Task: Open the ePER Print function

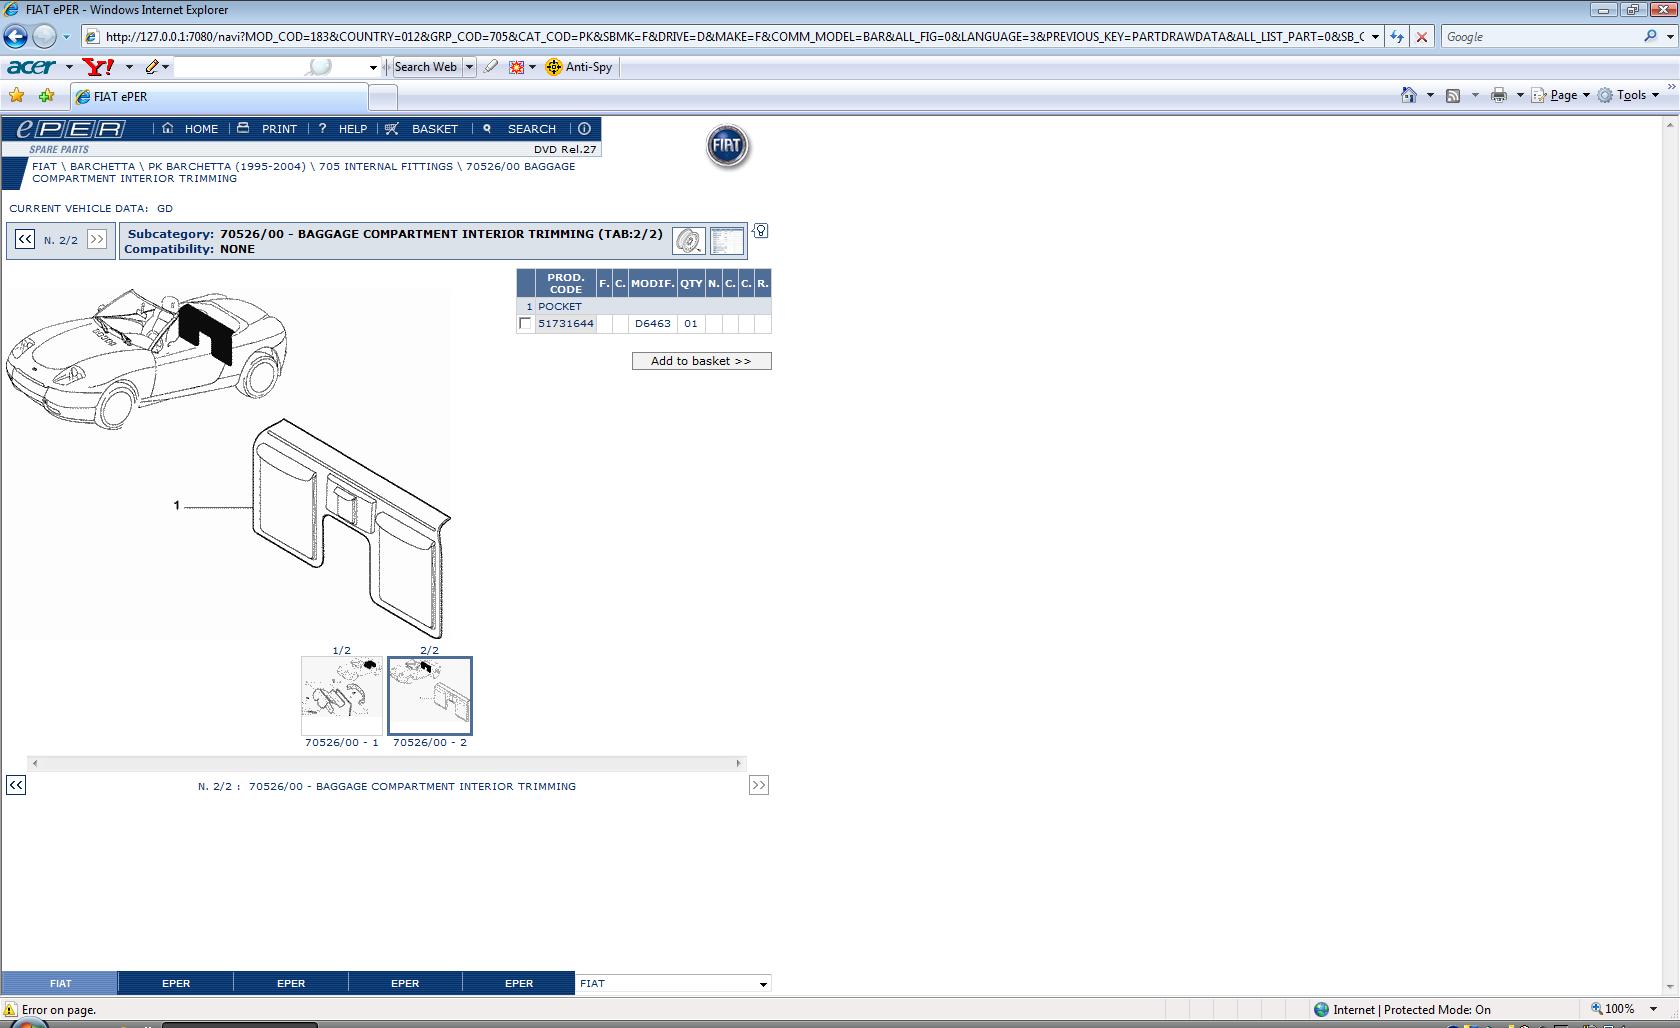Action: [x=267, y=129]
